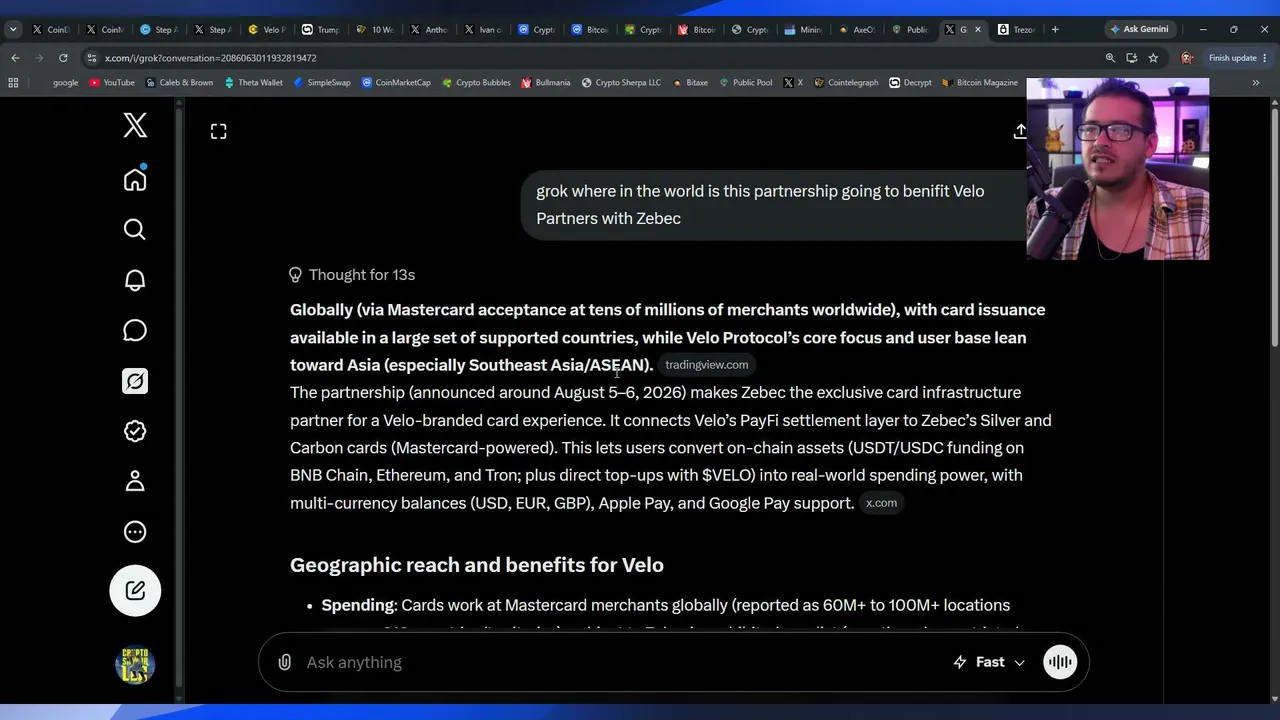Open the Decrypt bookmark
Image resolution: width=1280 pixels, height=720 pixels.
tap(910, 83)
